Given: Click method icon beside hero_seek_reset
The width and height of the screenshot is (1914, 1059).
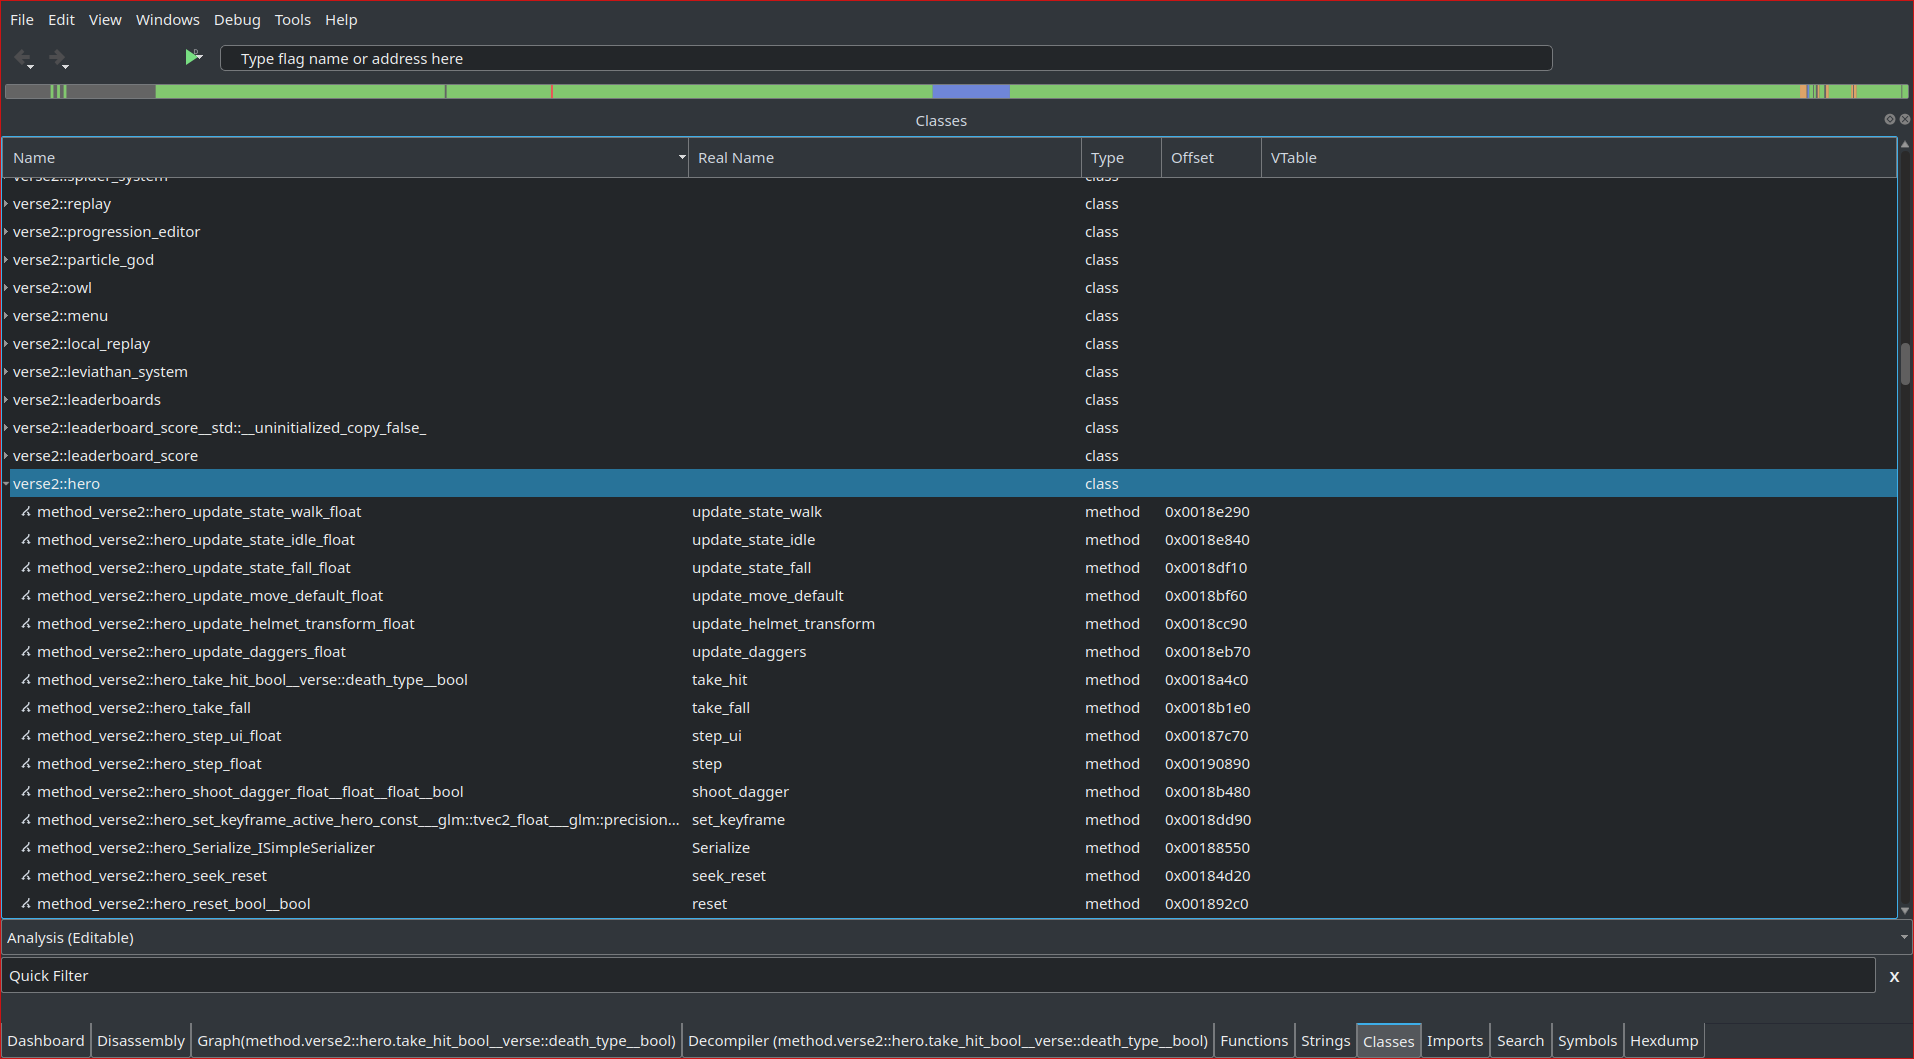Looking at the screenshot, I should click(x=26, y=876).
